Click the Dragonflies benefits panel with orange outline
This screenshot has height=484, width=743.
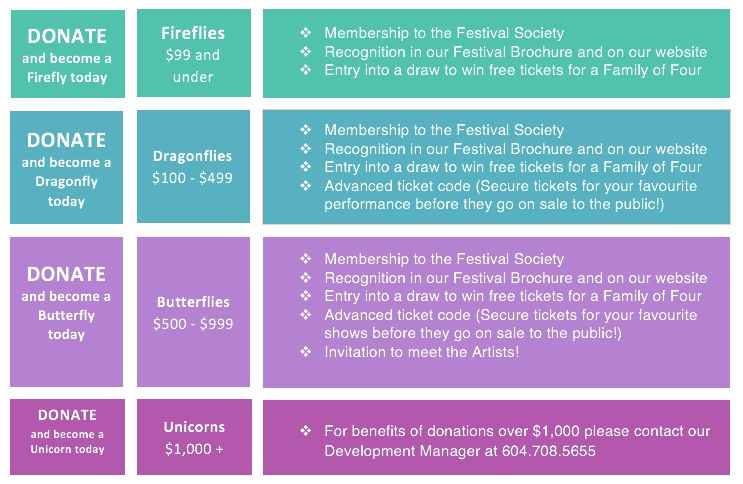[x=496, y=167]
